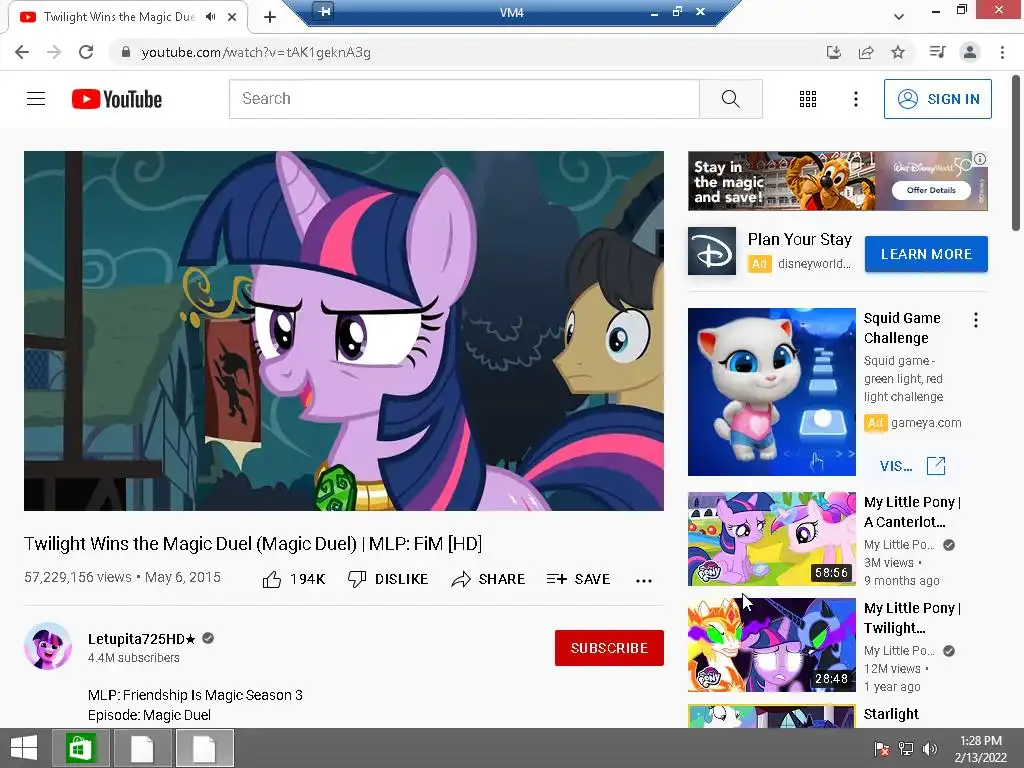Viewport: 1024px width, 768px height.
Task: Go to YouTube home via logo
Action: coord(117,99)
